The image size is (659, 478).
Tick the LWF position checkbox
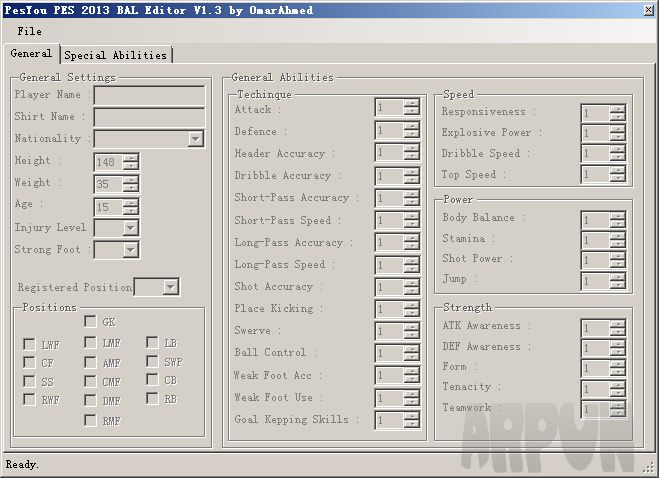pos(29,344)
